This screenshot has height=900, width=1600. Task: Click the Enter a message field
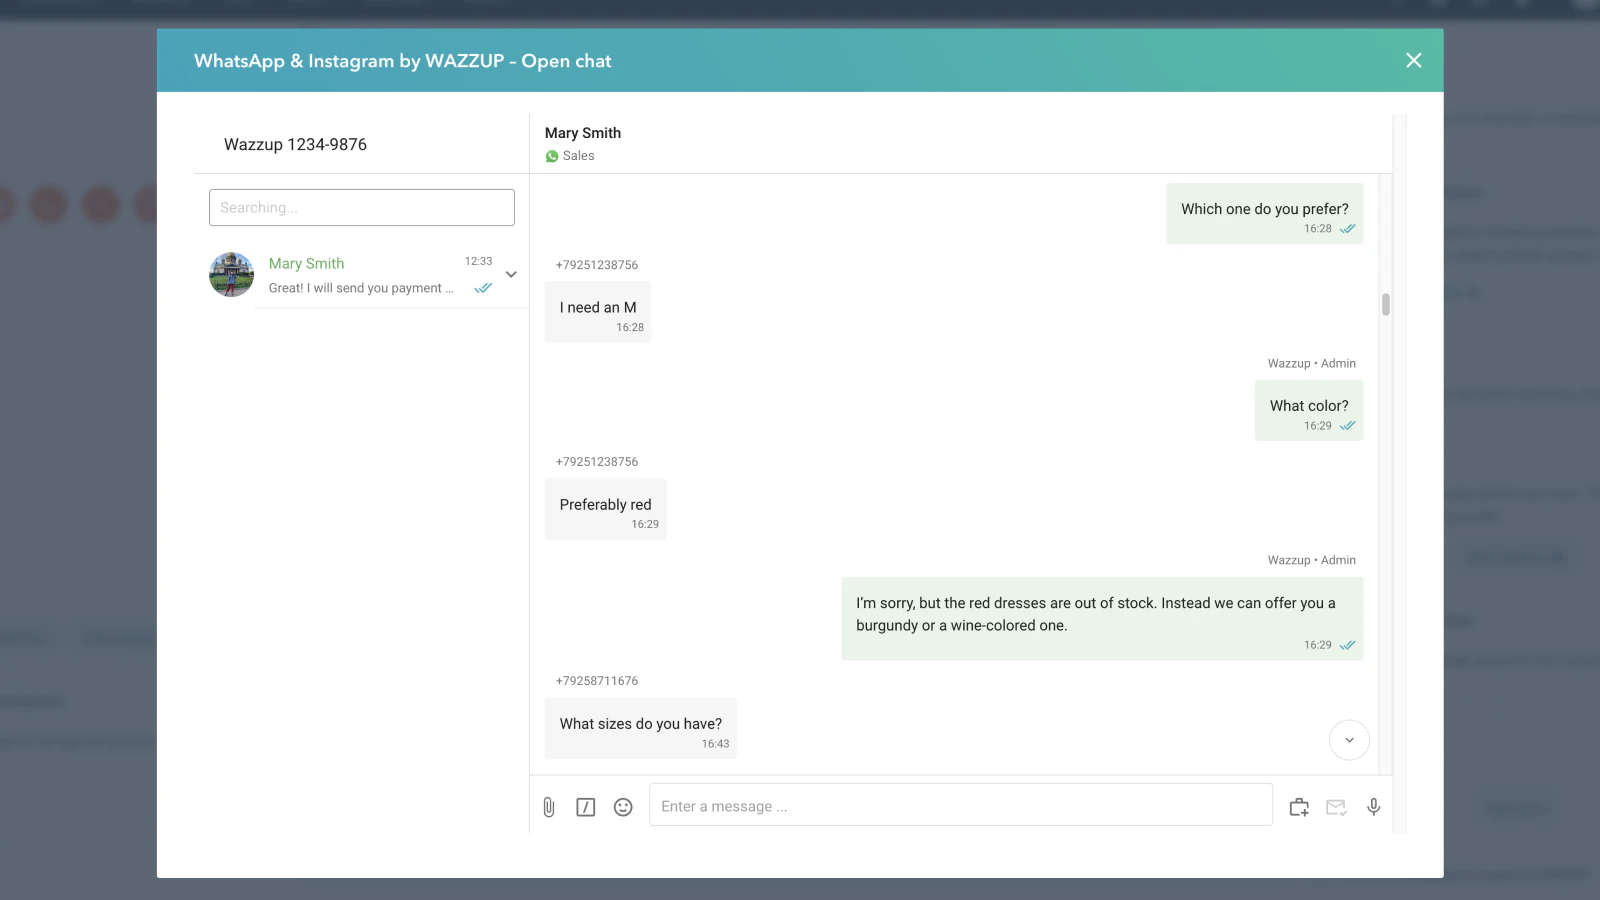pyautogui.click(x=960, y=805)
